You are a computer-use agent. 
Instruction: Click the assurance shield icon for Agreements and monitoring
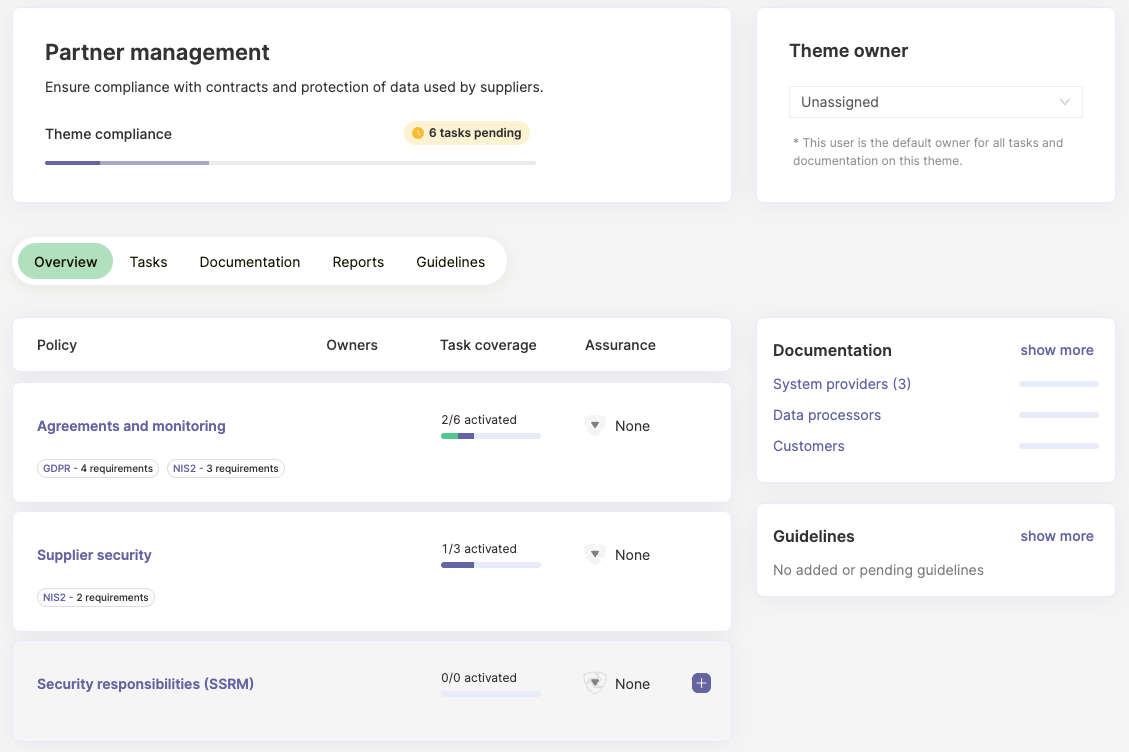(595, 426)
